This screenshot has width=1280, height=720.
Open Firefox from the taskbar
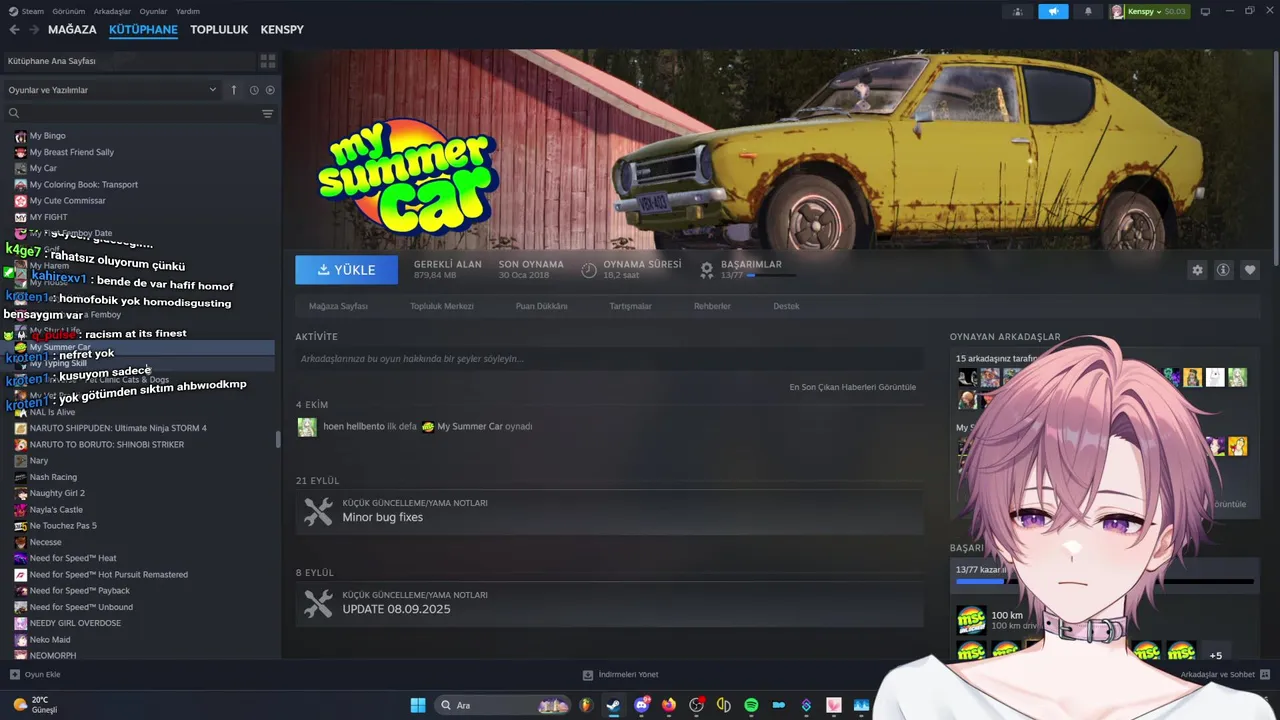tap(669, 705)
